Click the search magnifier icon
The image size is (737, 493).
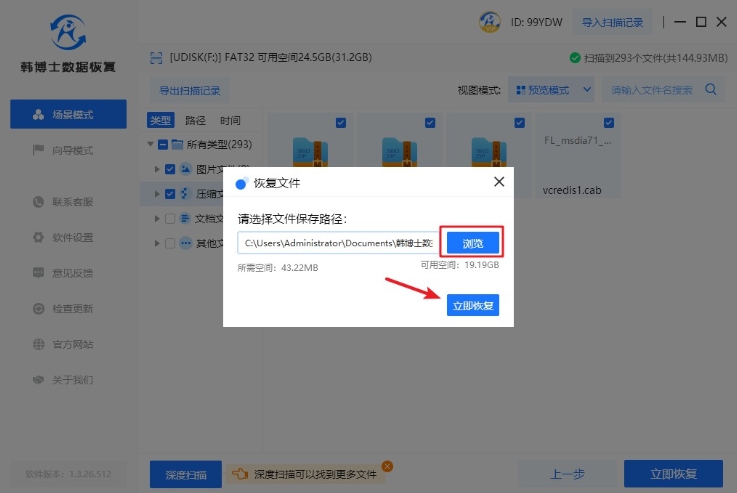pos(711,90)
